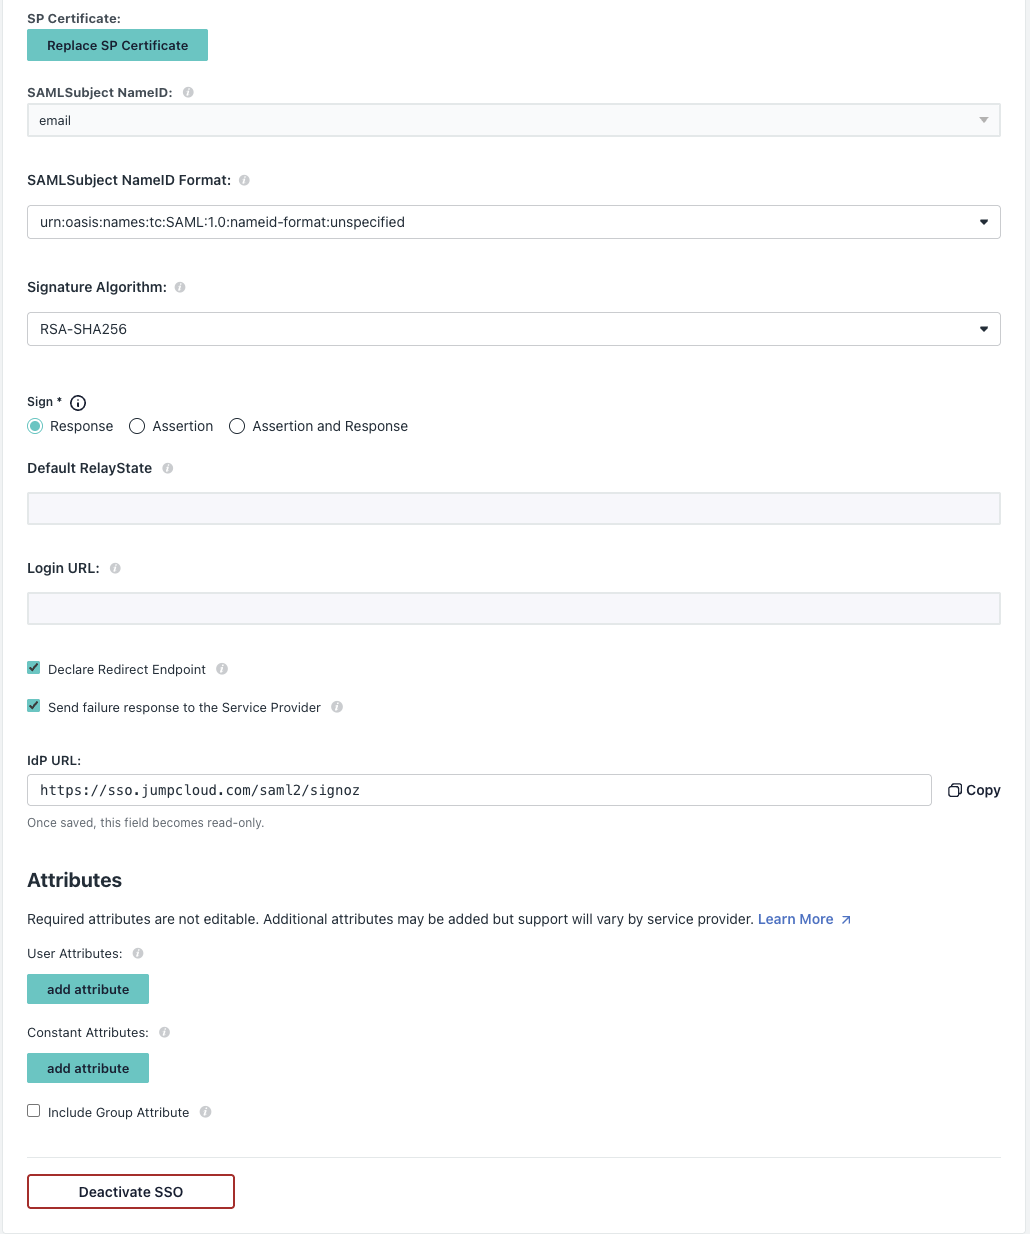Click info icon for Send failure response
The height and width of the screenshot is (1234, 1030).
click(337, 707)
